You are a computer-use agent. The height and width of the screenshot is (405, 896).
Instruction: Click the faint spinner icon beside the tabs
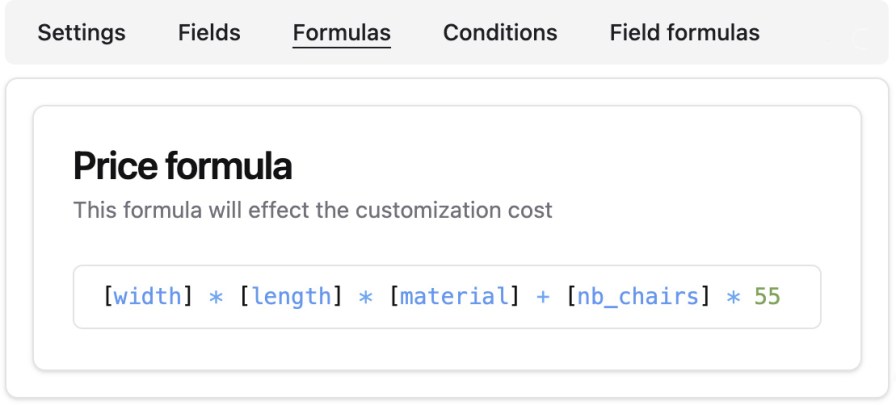859,40
